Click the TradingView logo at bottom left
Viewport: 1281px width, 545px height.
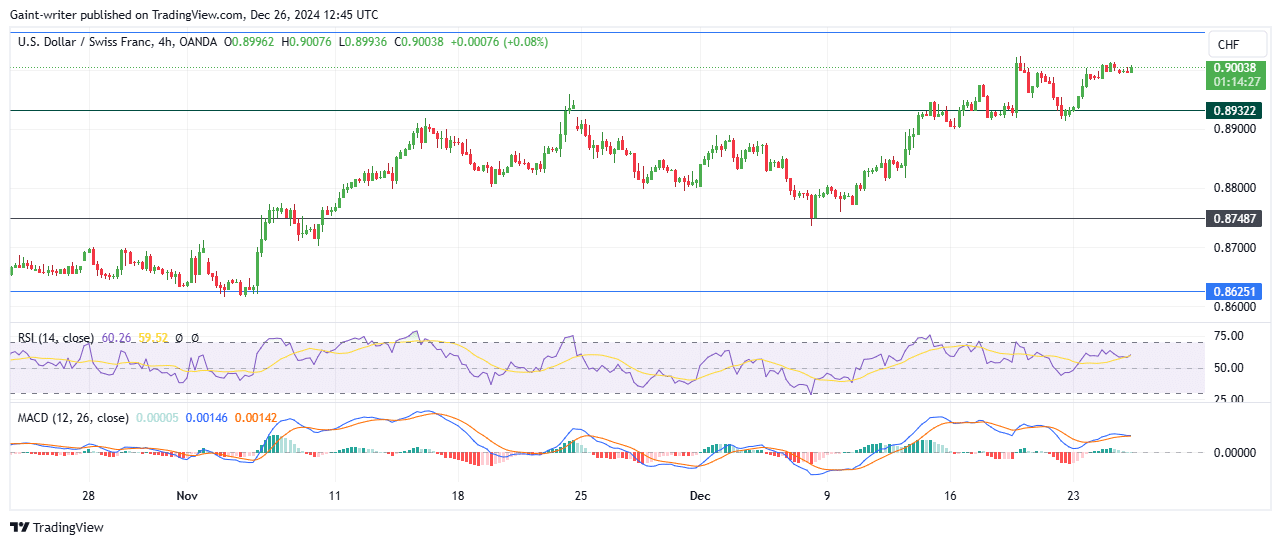pos(57,527)
